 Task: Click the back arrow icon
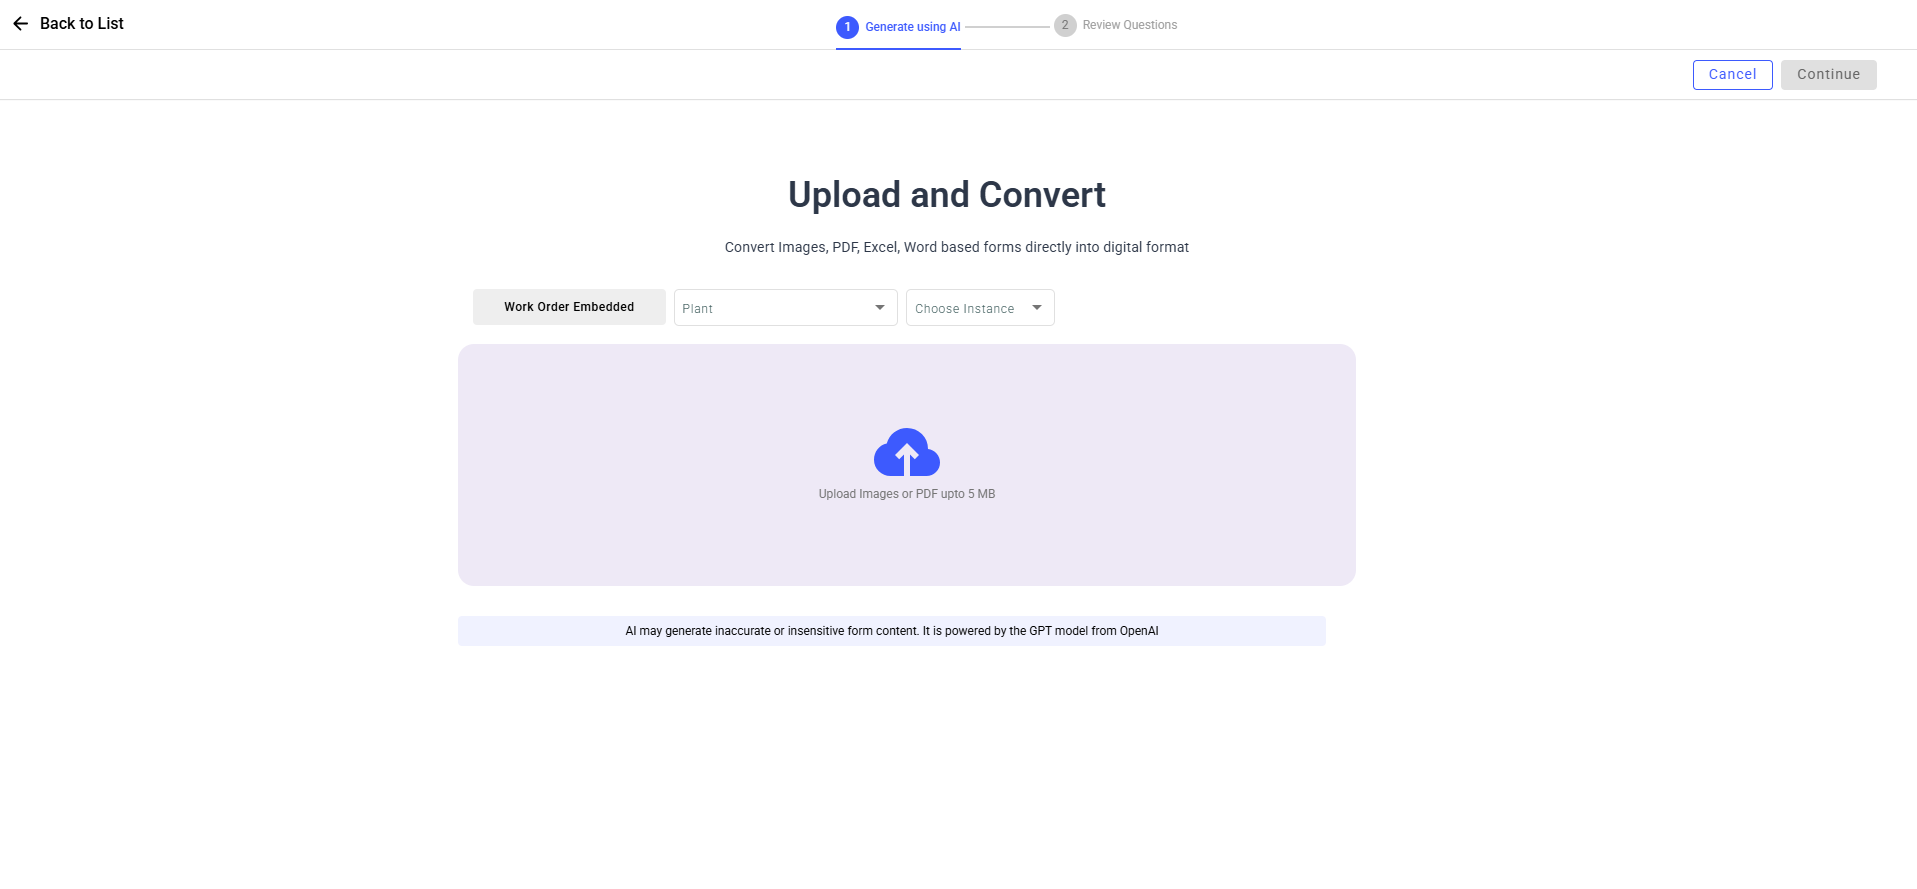click(20, 24)
